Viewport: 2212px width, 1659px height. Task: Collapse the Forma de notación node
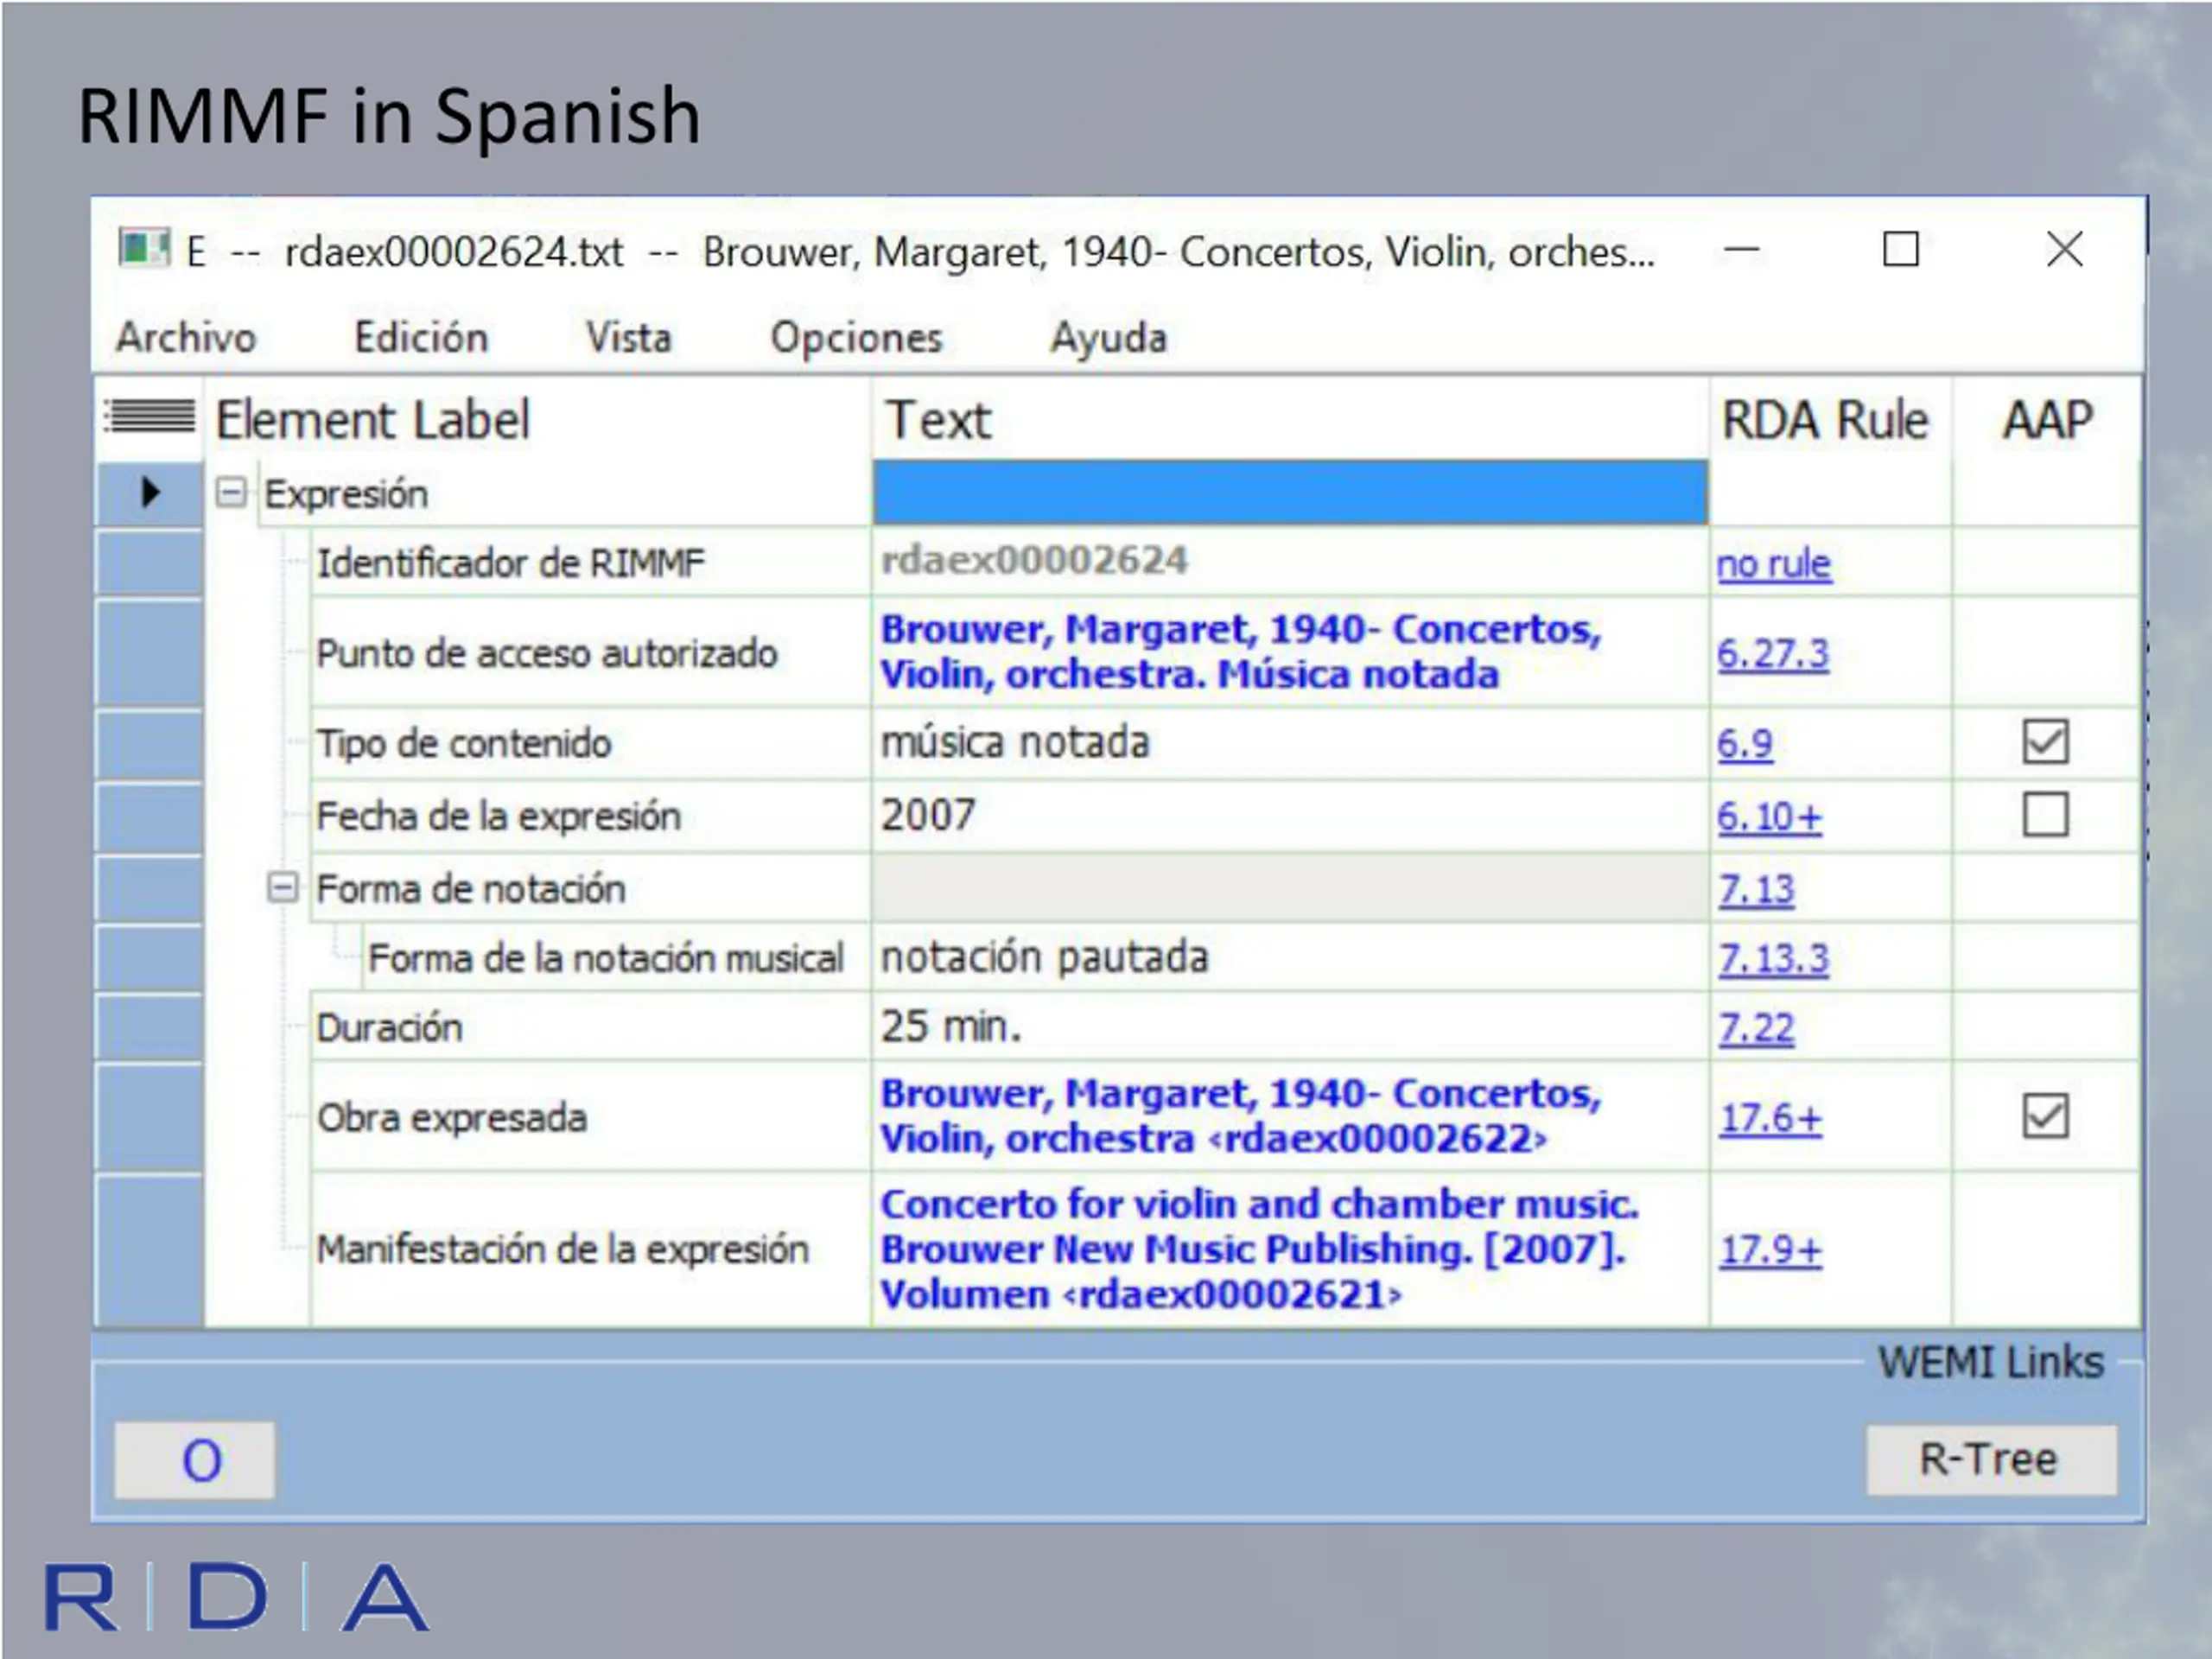pyautogui.click(x=283, y=887)
